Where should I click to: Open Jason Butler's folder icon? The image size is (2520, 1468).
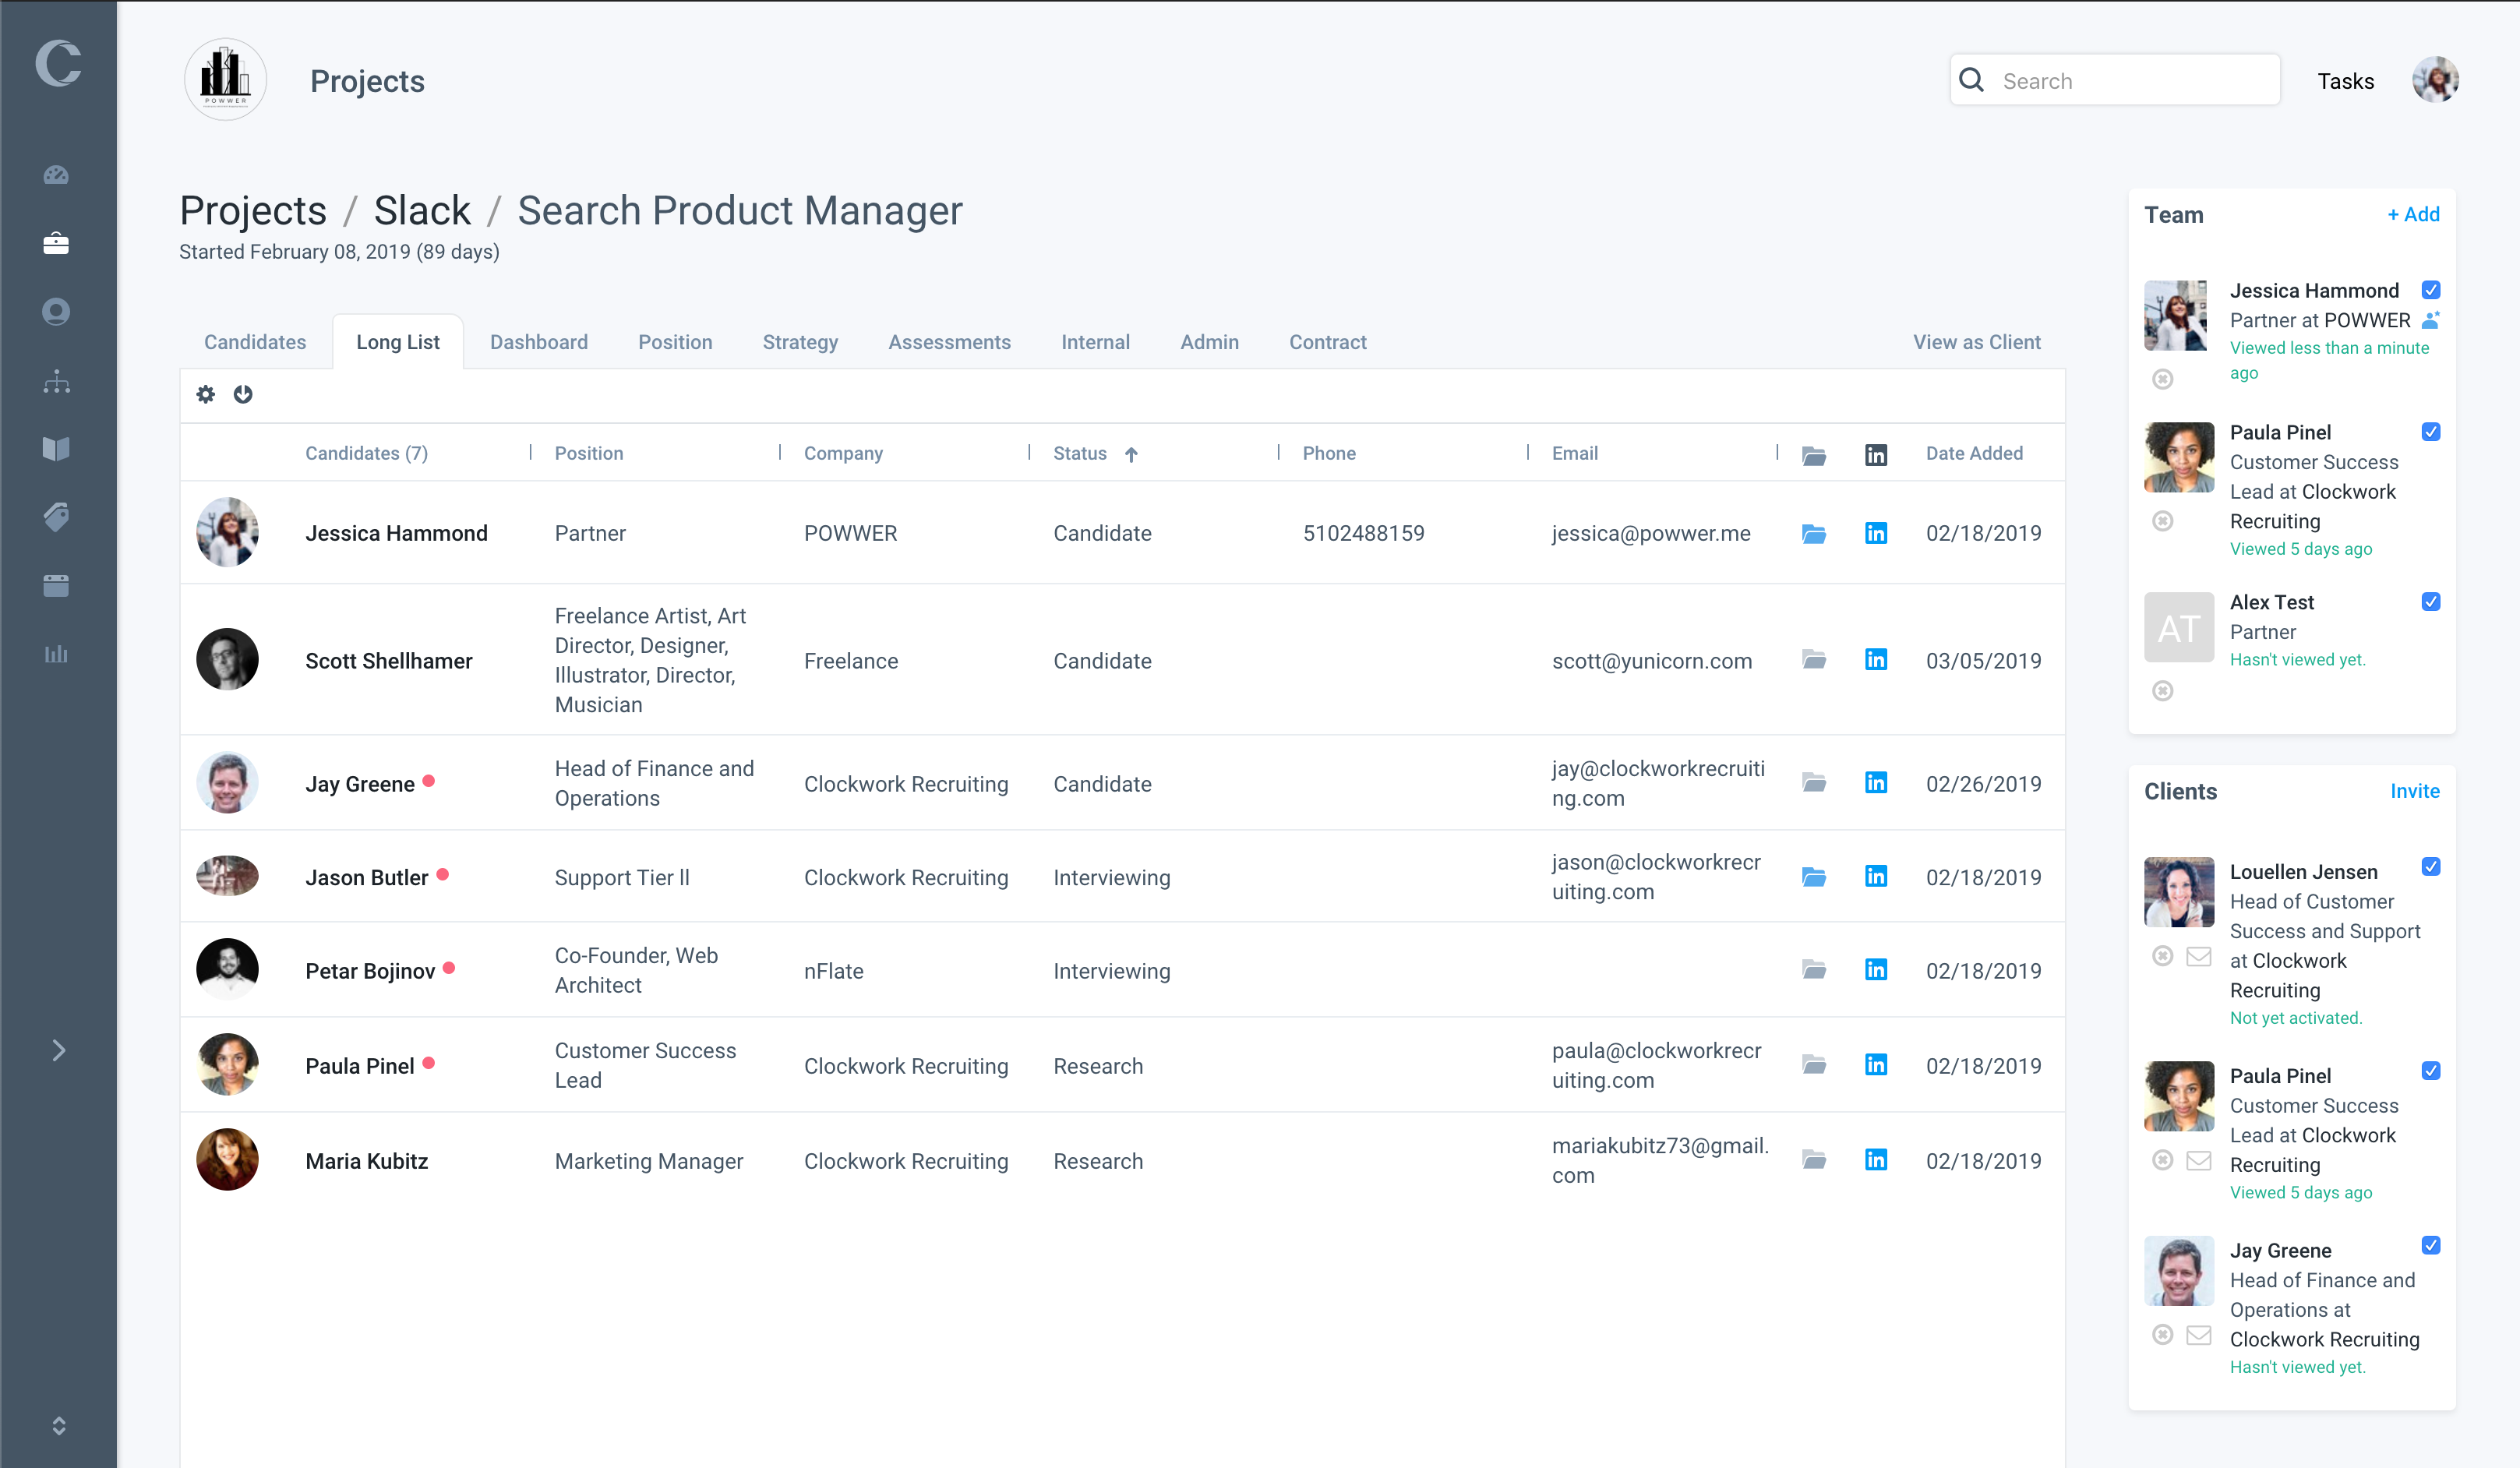pos(1814,877)
